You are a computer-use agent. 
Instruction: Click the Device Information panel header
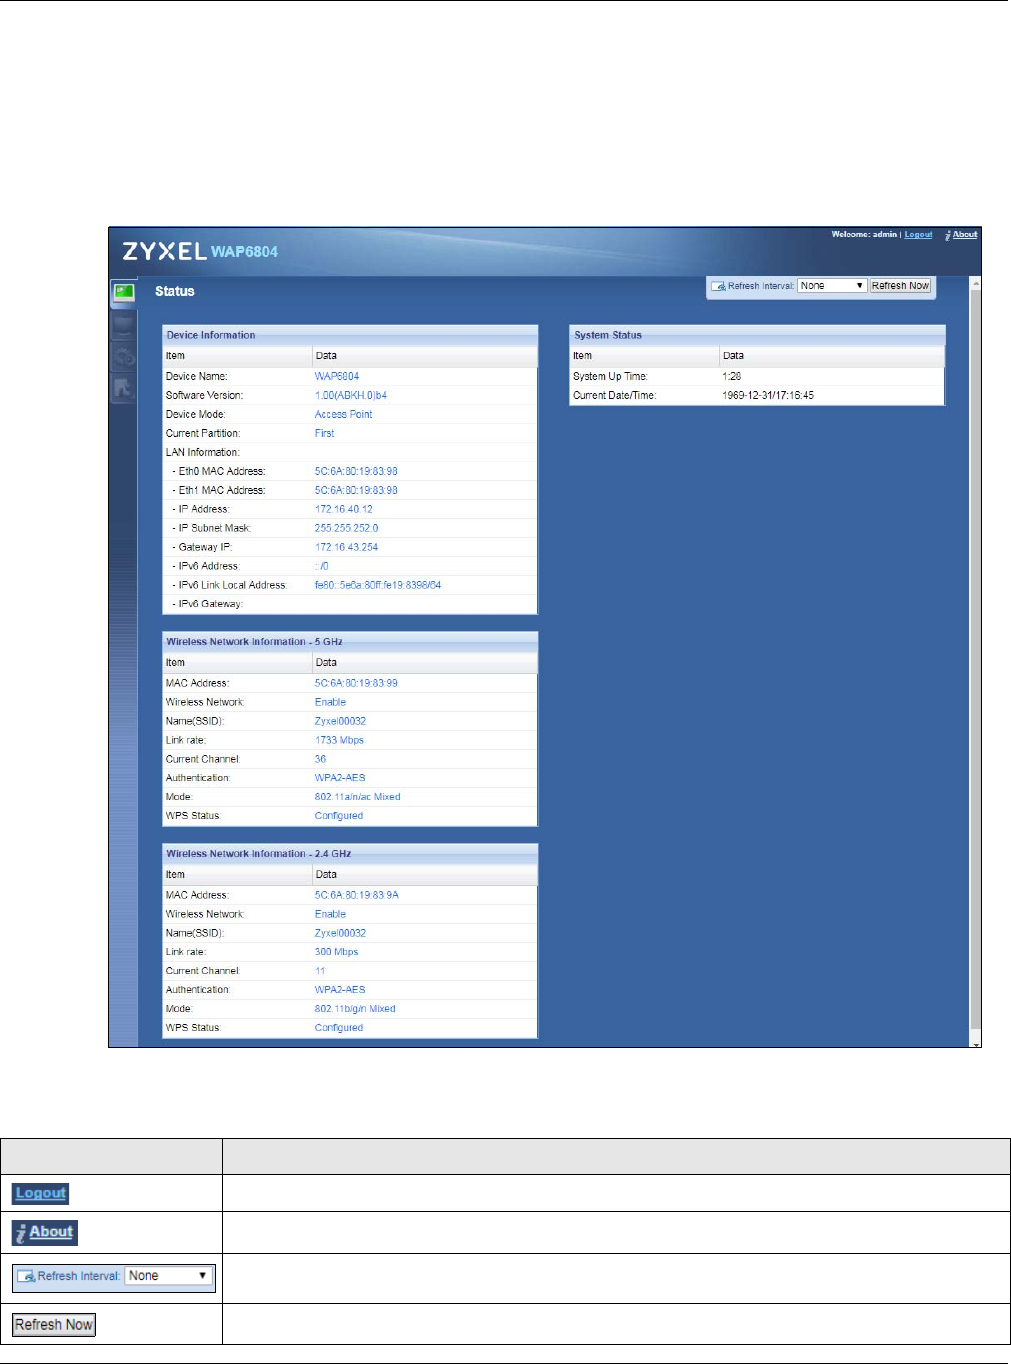(x=350, y=335)
